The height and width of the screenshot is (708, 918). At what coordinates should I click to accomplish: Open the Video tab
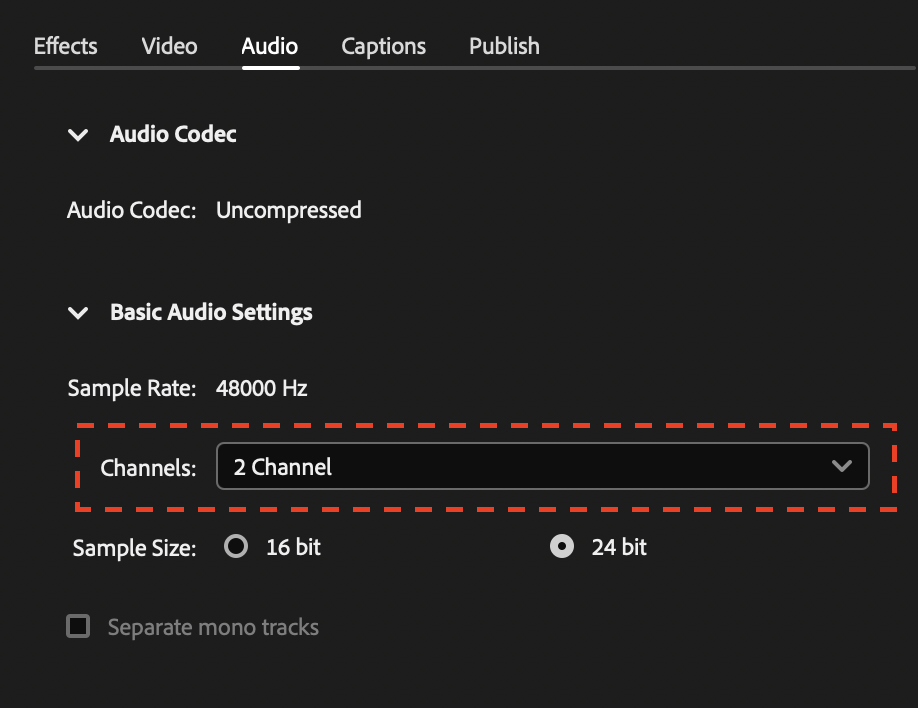click(168, 46)
